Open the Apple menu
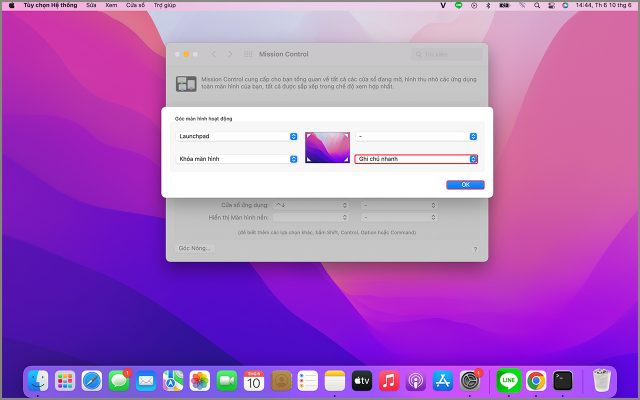Viewport: 640px width, 400px height. tap(11, 5)
